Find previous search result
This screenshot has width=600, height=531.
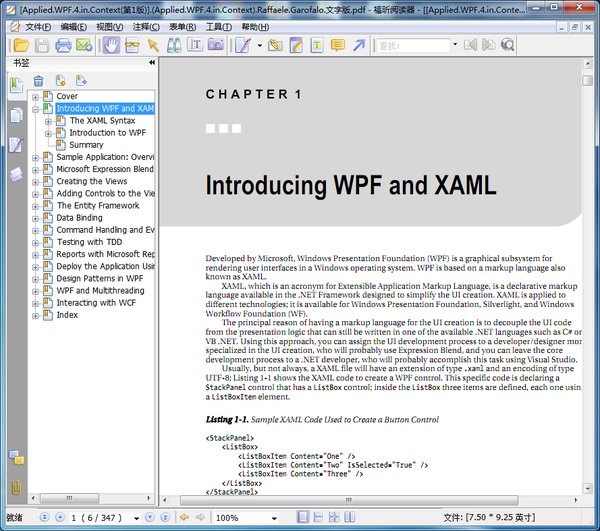[x=470, y=45]
